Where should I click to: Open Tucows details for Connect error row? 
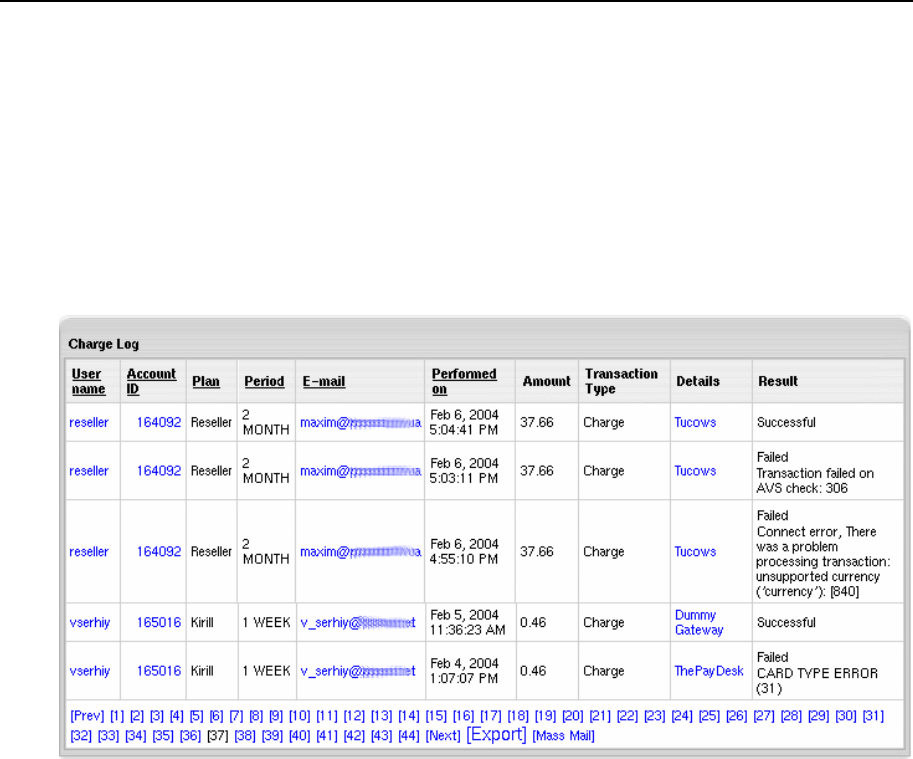click(x=695, y=552)
